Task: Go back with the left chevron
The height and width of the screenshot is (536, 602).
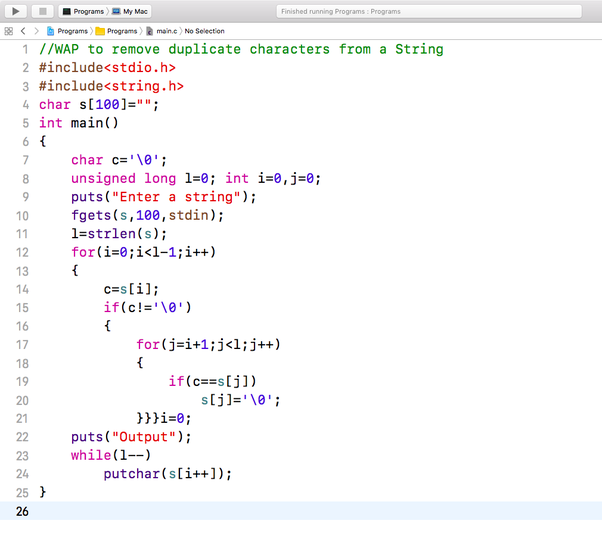Action: click(23, 31)
